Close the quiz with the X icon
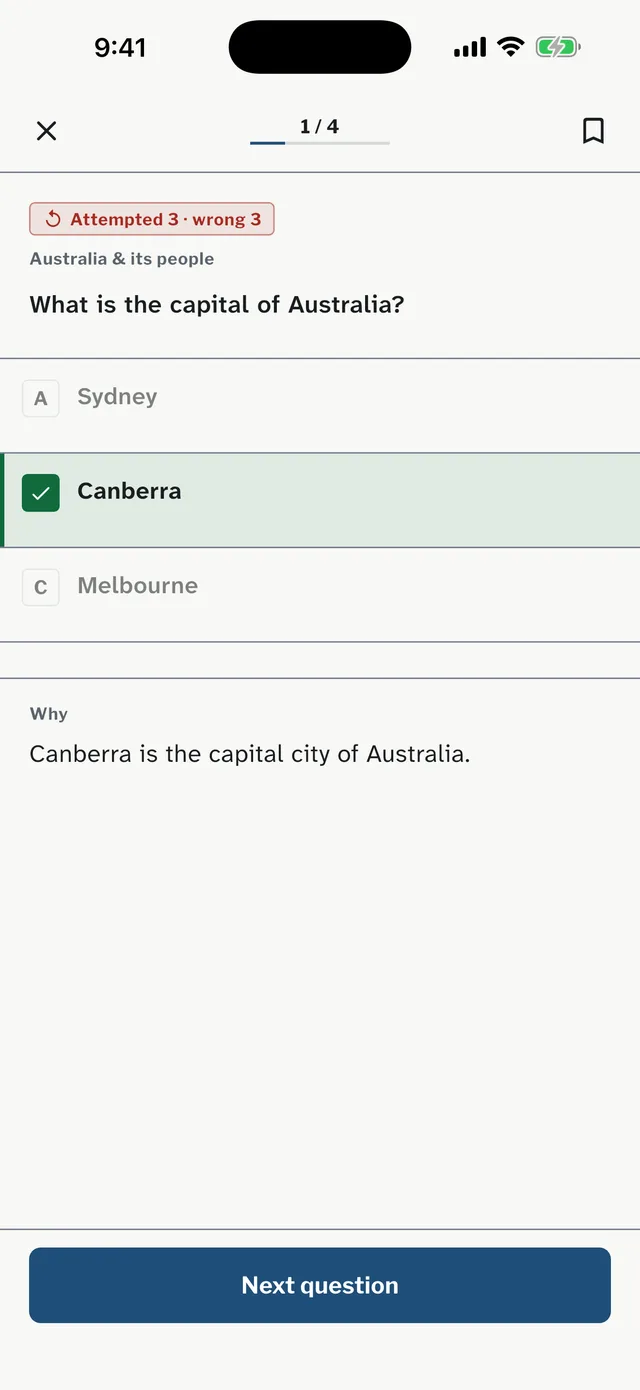Image resolution: width=640 pixels, height=1390 pixels. coord(46,131)
